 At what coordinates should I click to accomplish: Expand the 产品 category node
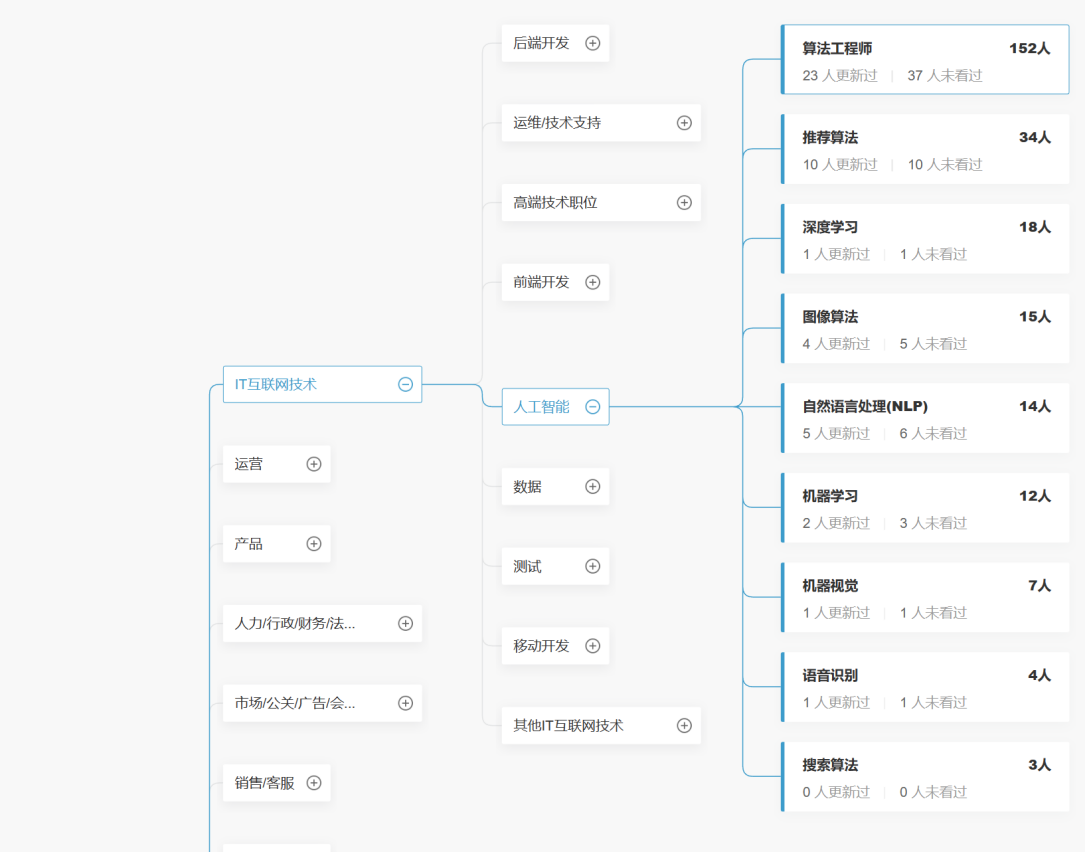(x=313, y=544)
